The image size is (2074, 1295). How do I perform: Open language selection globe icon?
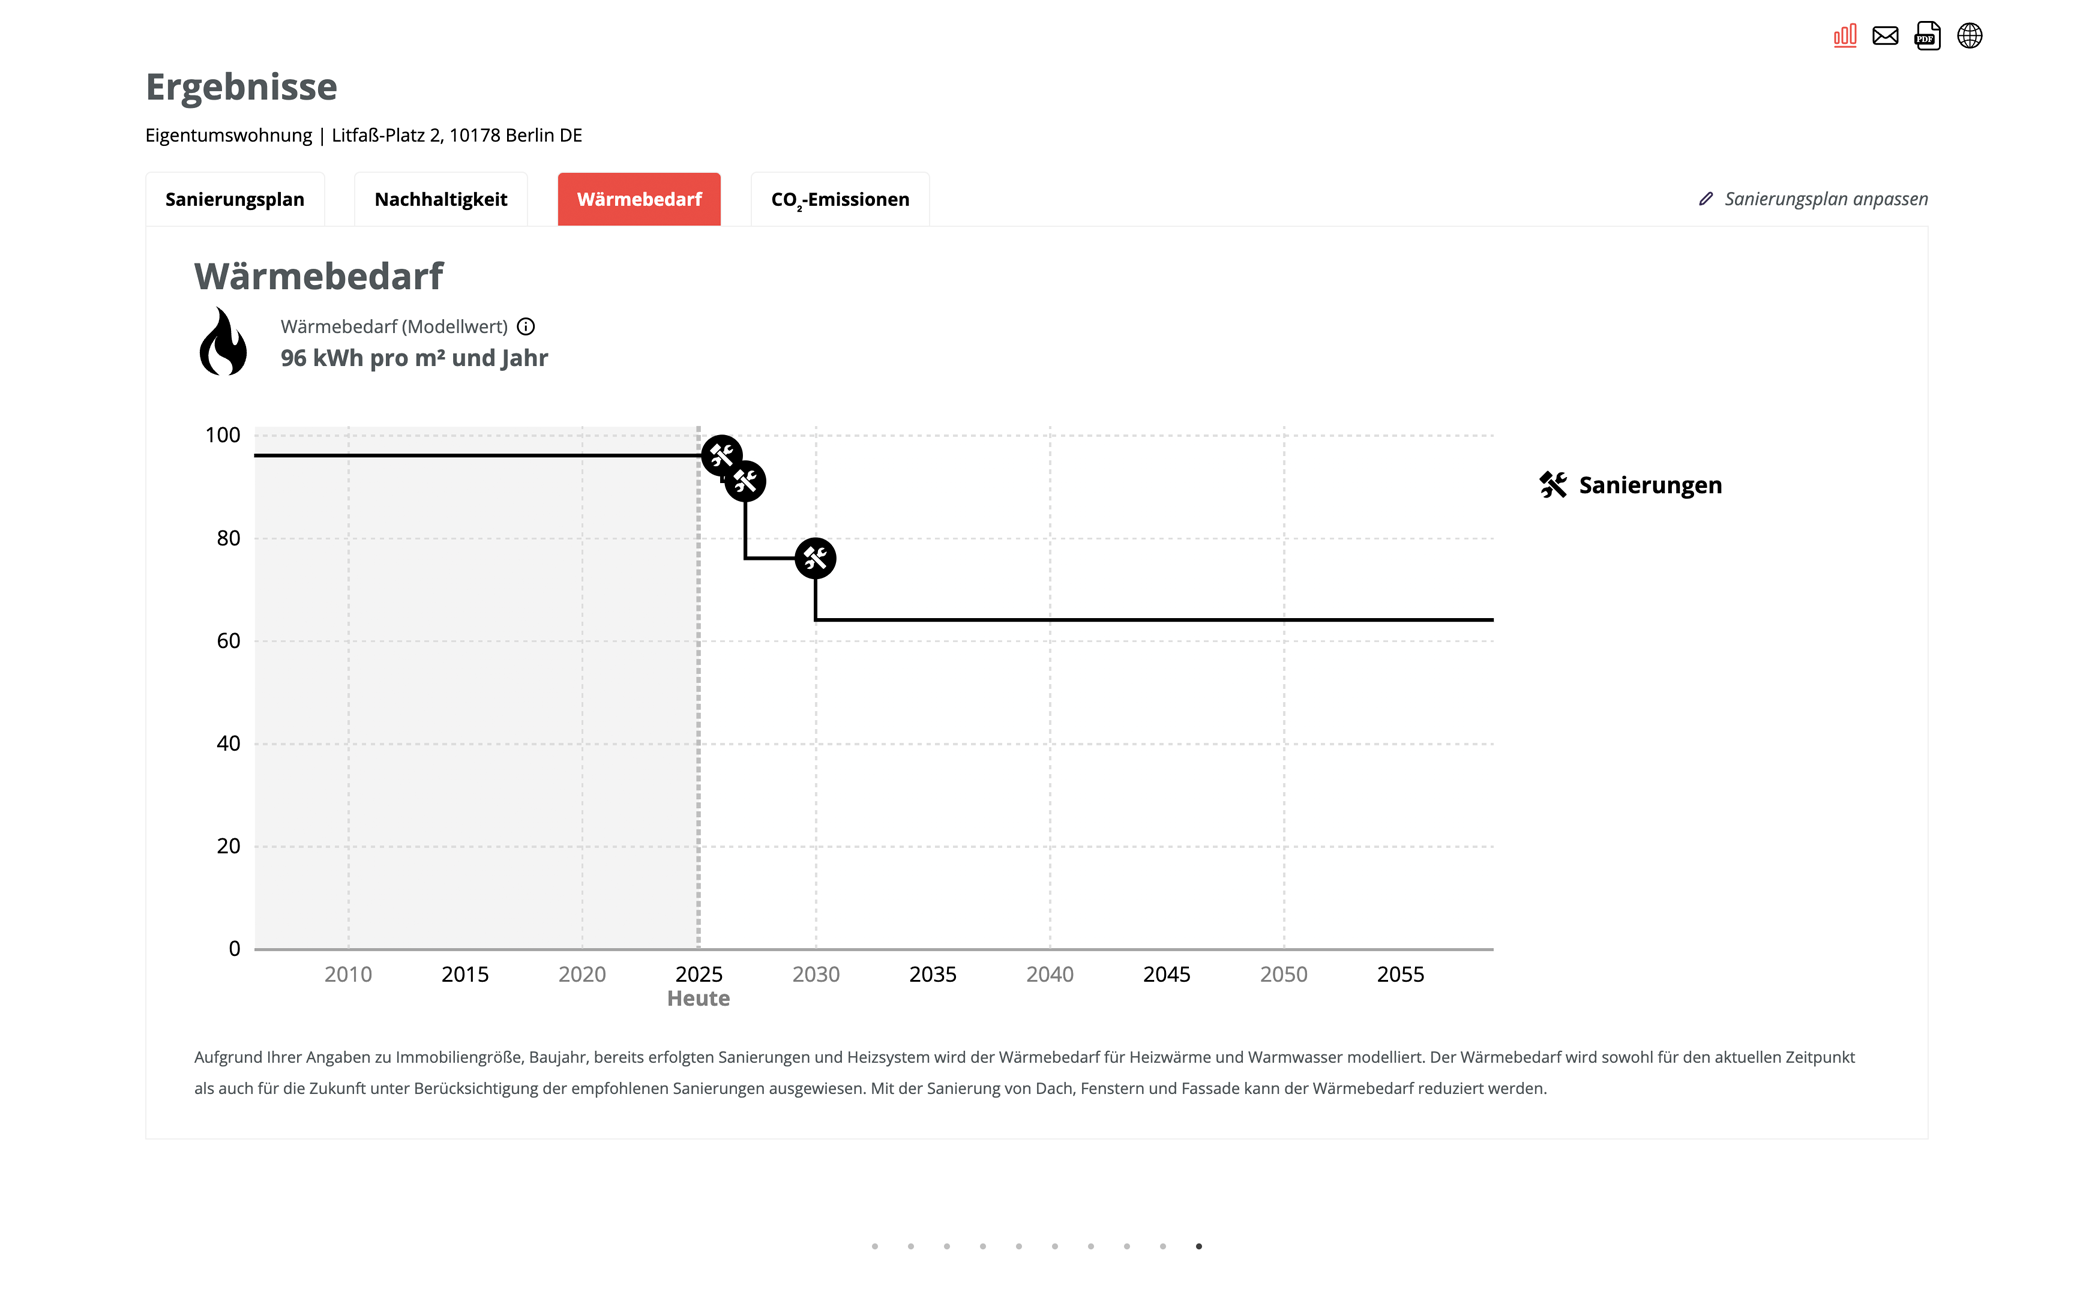point(1969,36)
